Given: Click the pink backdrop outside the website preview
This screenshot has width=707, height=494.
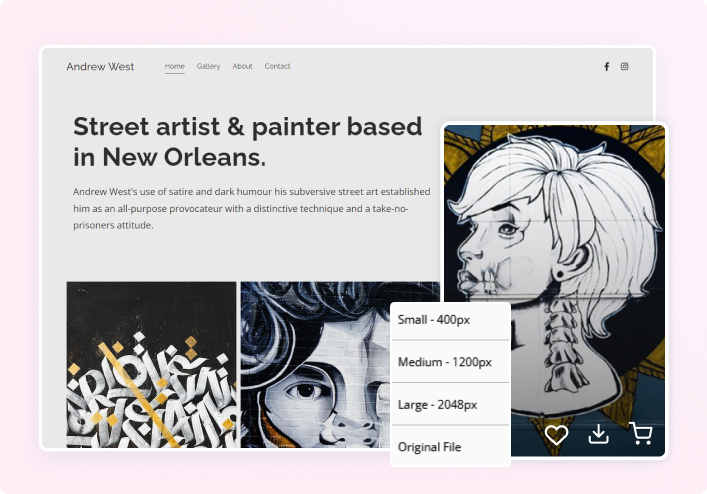Looking at the screenshot, I should point(20,250).
